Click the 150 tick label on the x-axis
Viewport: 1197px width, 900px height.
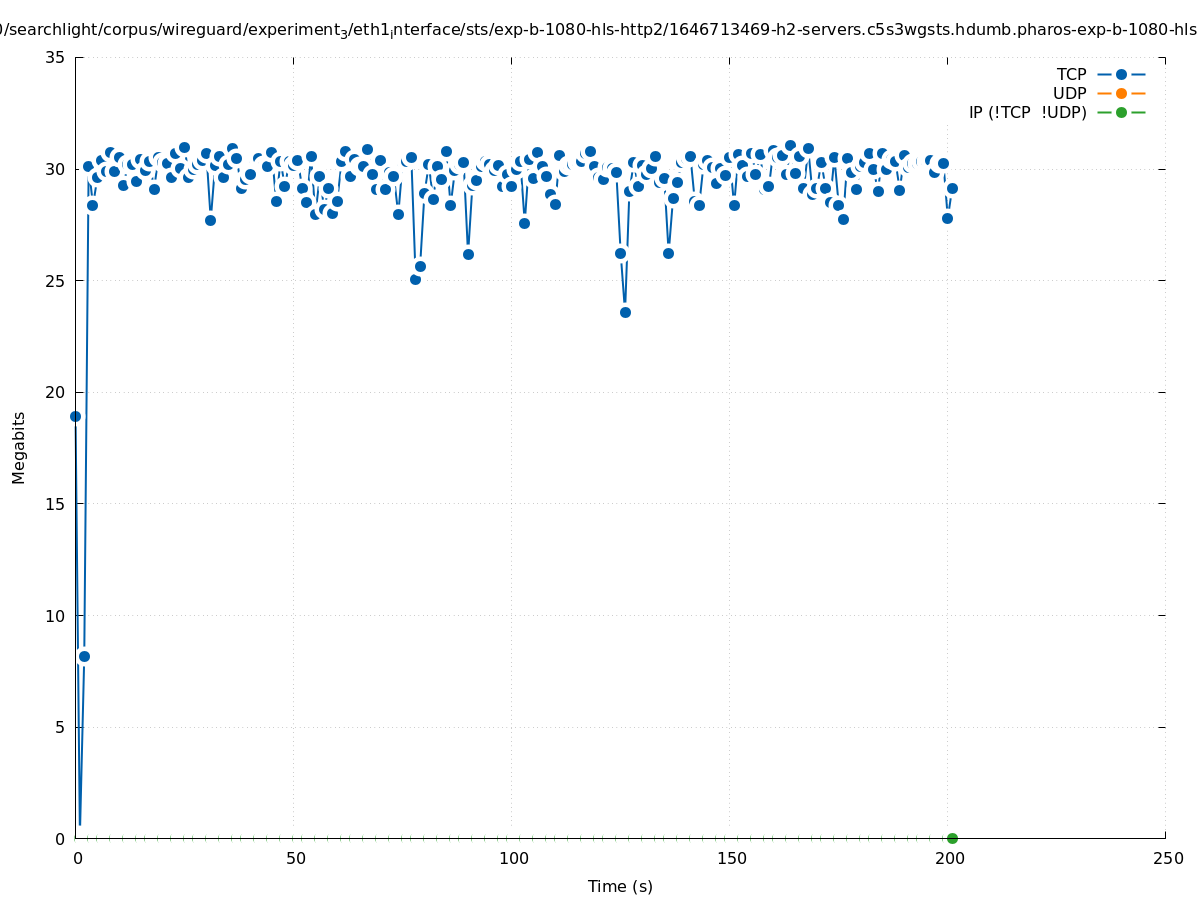pos(731,858)
